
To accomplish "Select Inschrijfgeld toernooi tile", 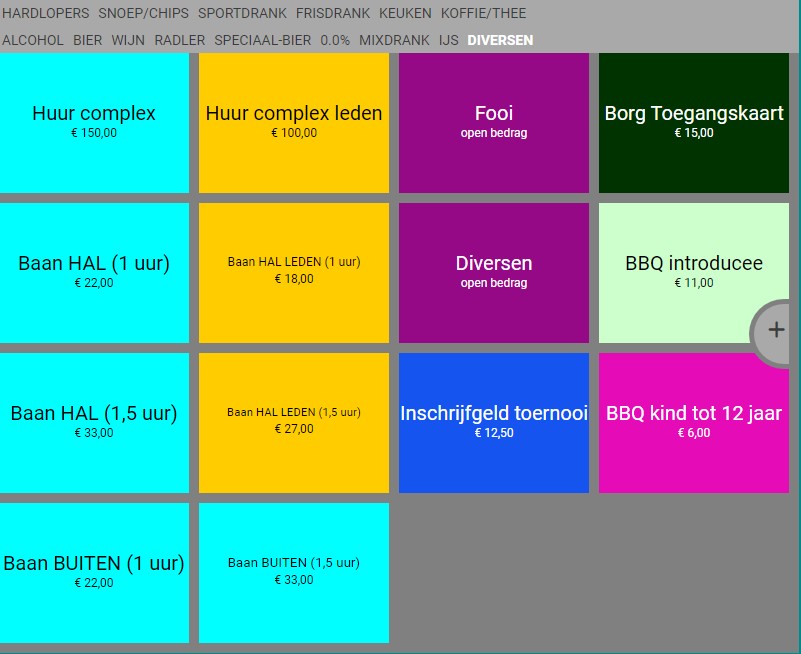I will 494,422.
